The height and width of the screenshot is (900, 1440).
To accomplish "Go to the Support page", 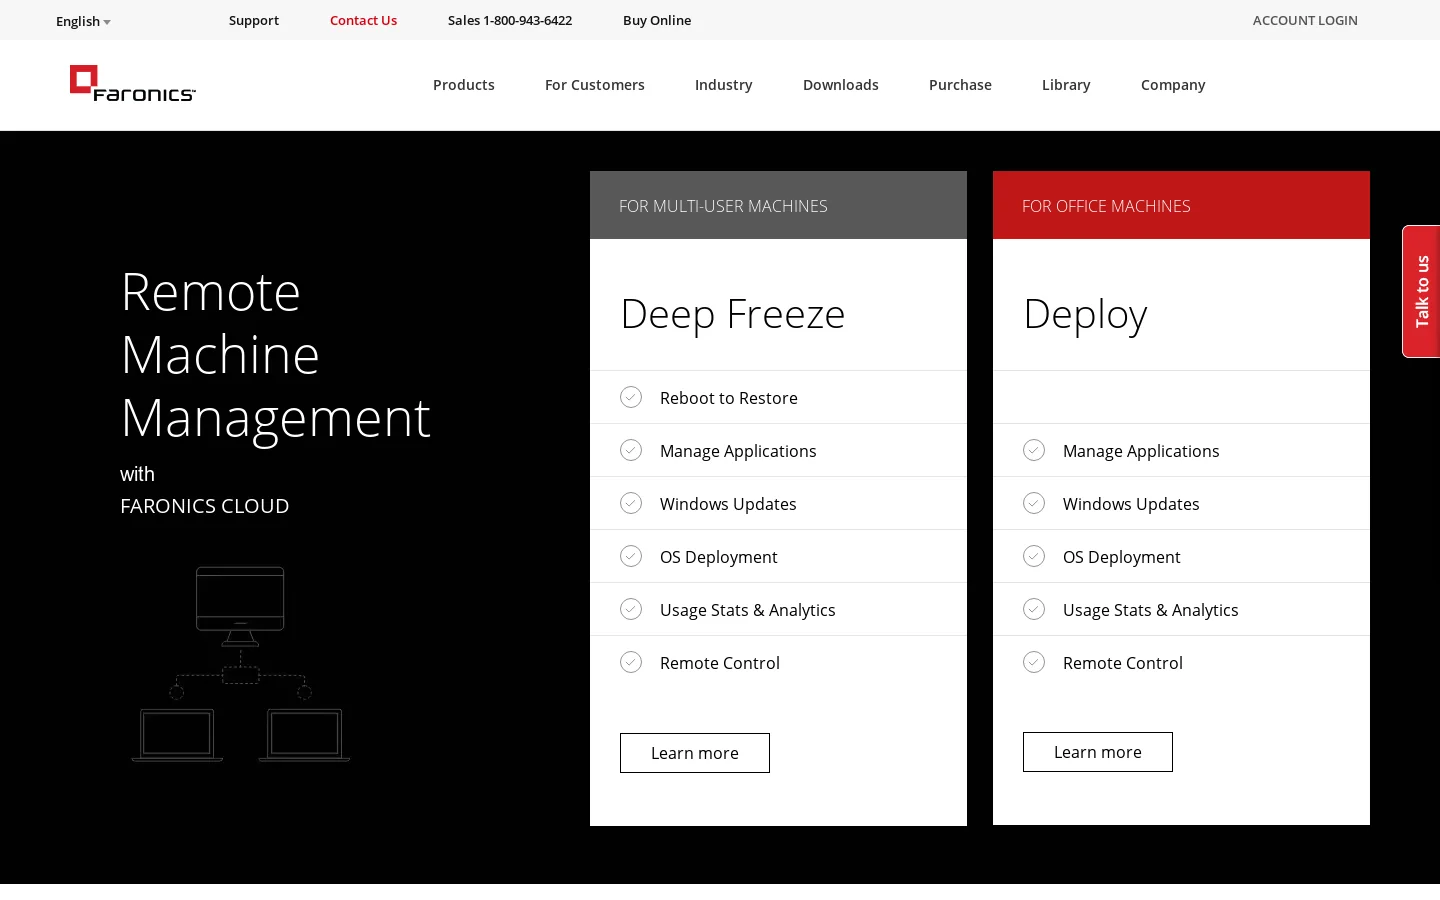I will (254, 20).
